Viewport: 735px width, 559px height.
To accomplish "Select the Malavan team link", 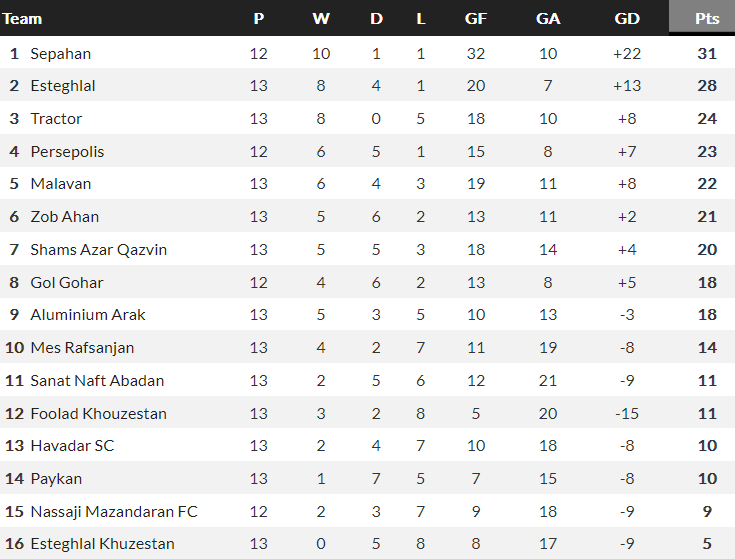I will pos(60,184).
